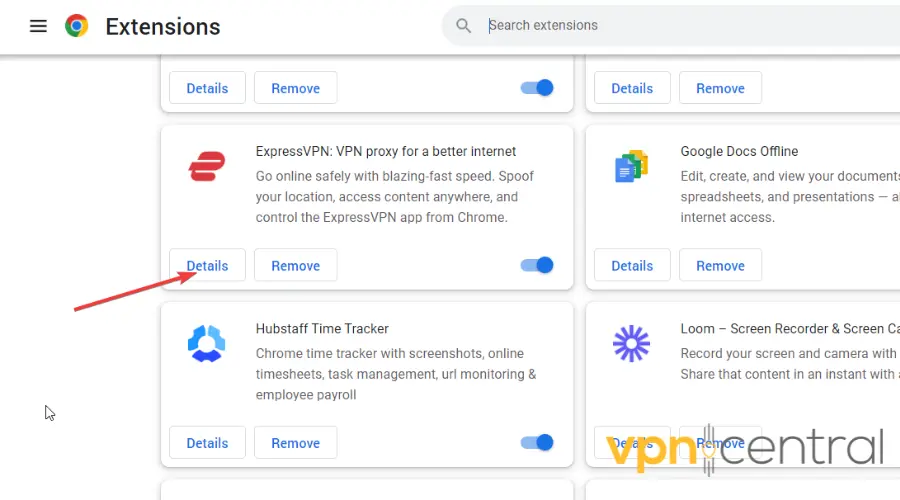The image size is (900, 500).
Task: Disable the ExpressVPN extension toggle
Action: tap(538, 265)
